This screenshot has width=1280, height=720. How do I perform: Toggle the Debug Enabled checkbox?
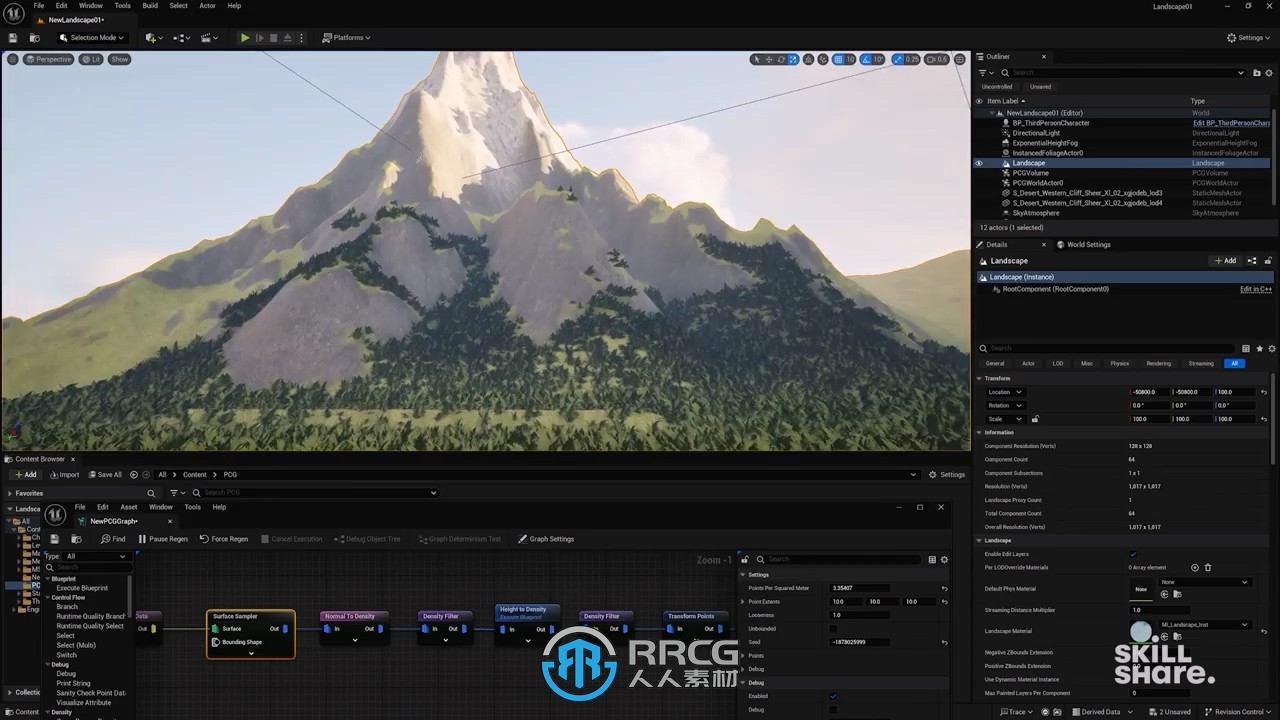pyautogui.click(x=834, y=696)
